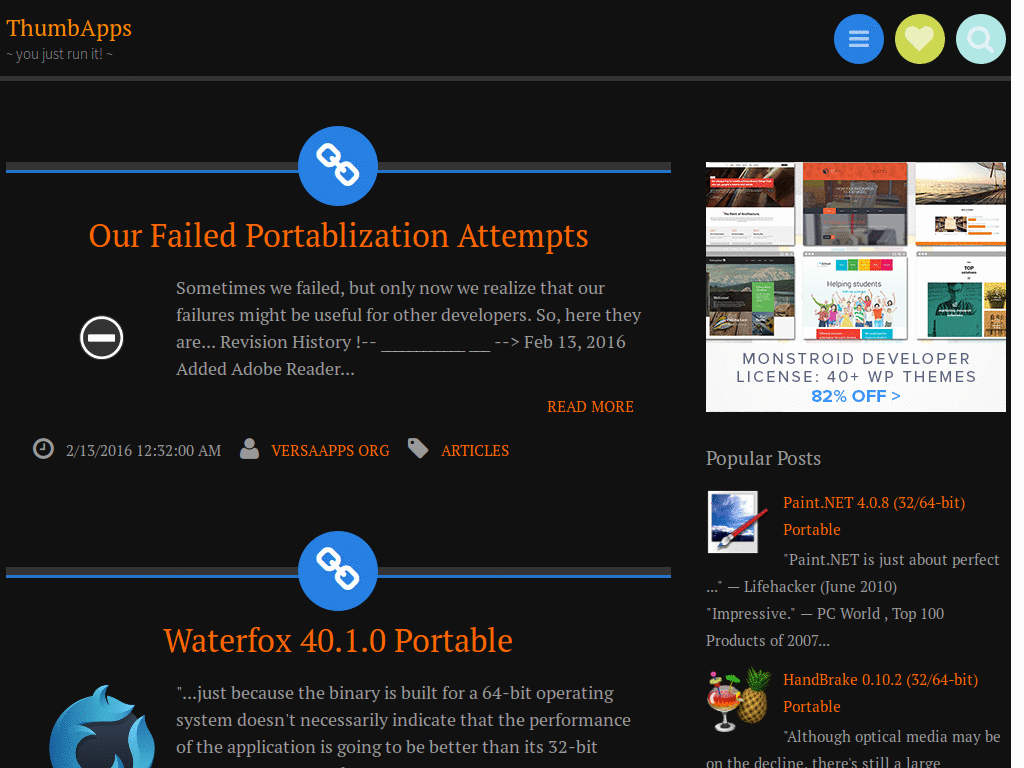Click the '2/13/2016 12:32:00 AM' timestamp
1024x768 pixels.
(143, 451)
